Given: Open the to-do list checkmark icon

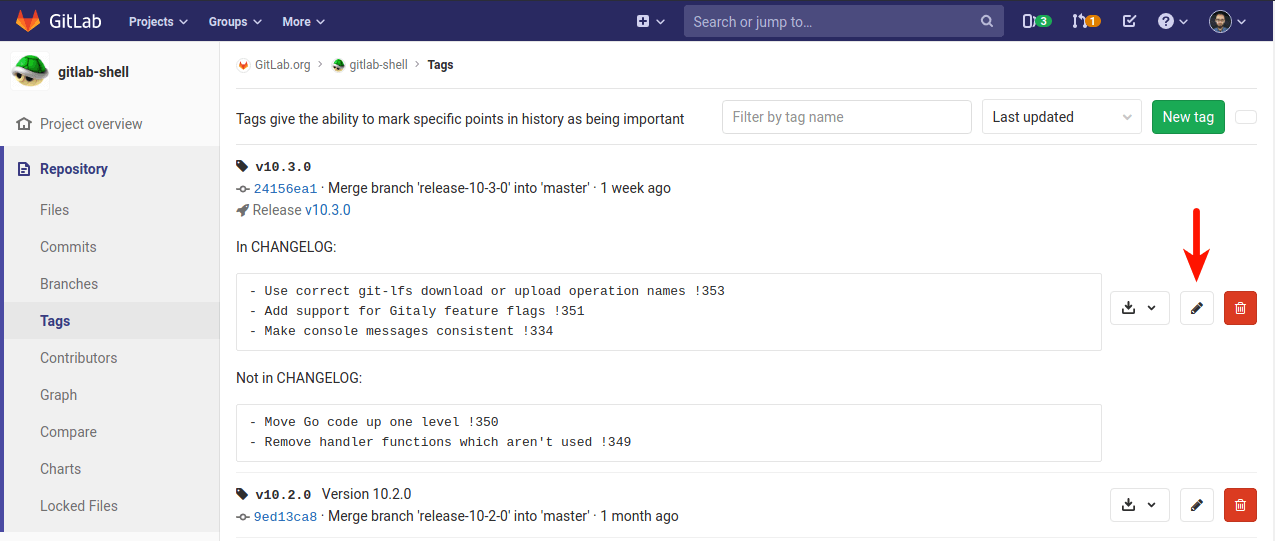Looking at the screenshot, I should click(1129, 21).
